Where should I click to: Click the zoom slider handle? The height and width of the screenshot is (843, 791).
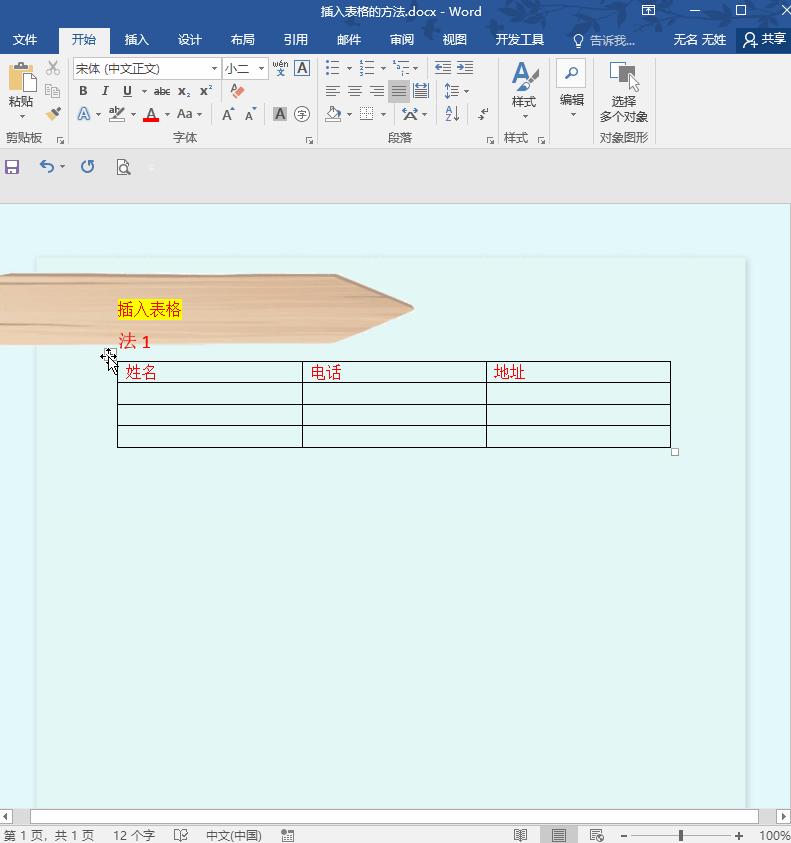coord(681,835)
